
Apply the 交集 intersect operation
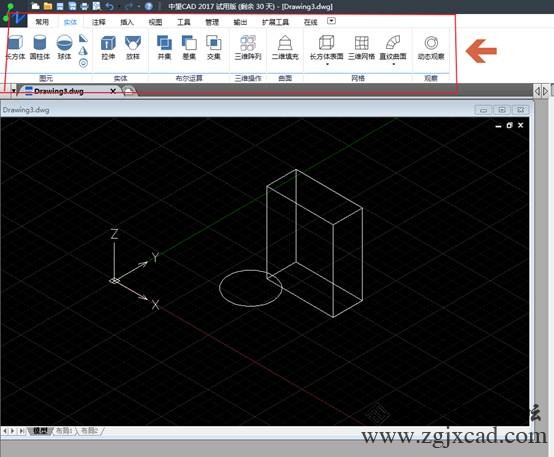point(214,48)
